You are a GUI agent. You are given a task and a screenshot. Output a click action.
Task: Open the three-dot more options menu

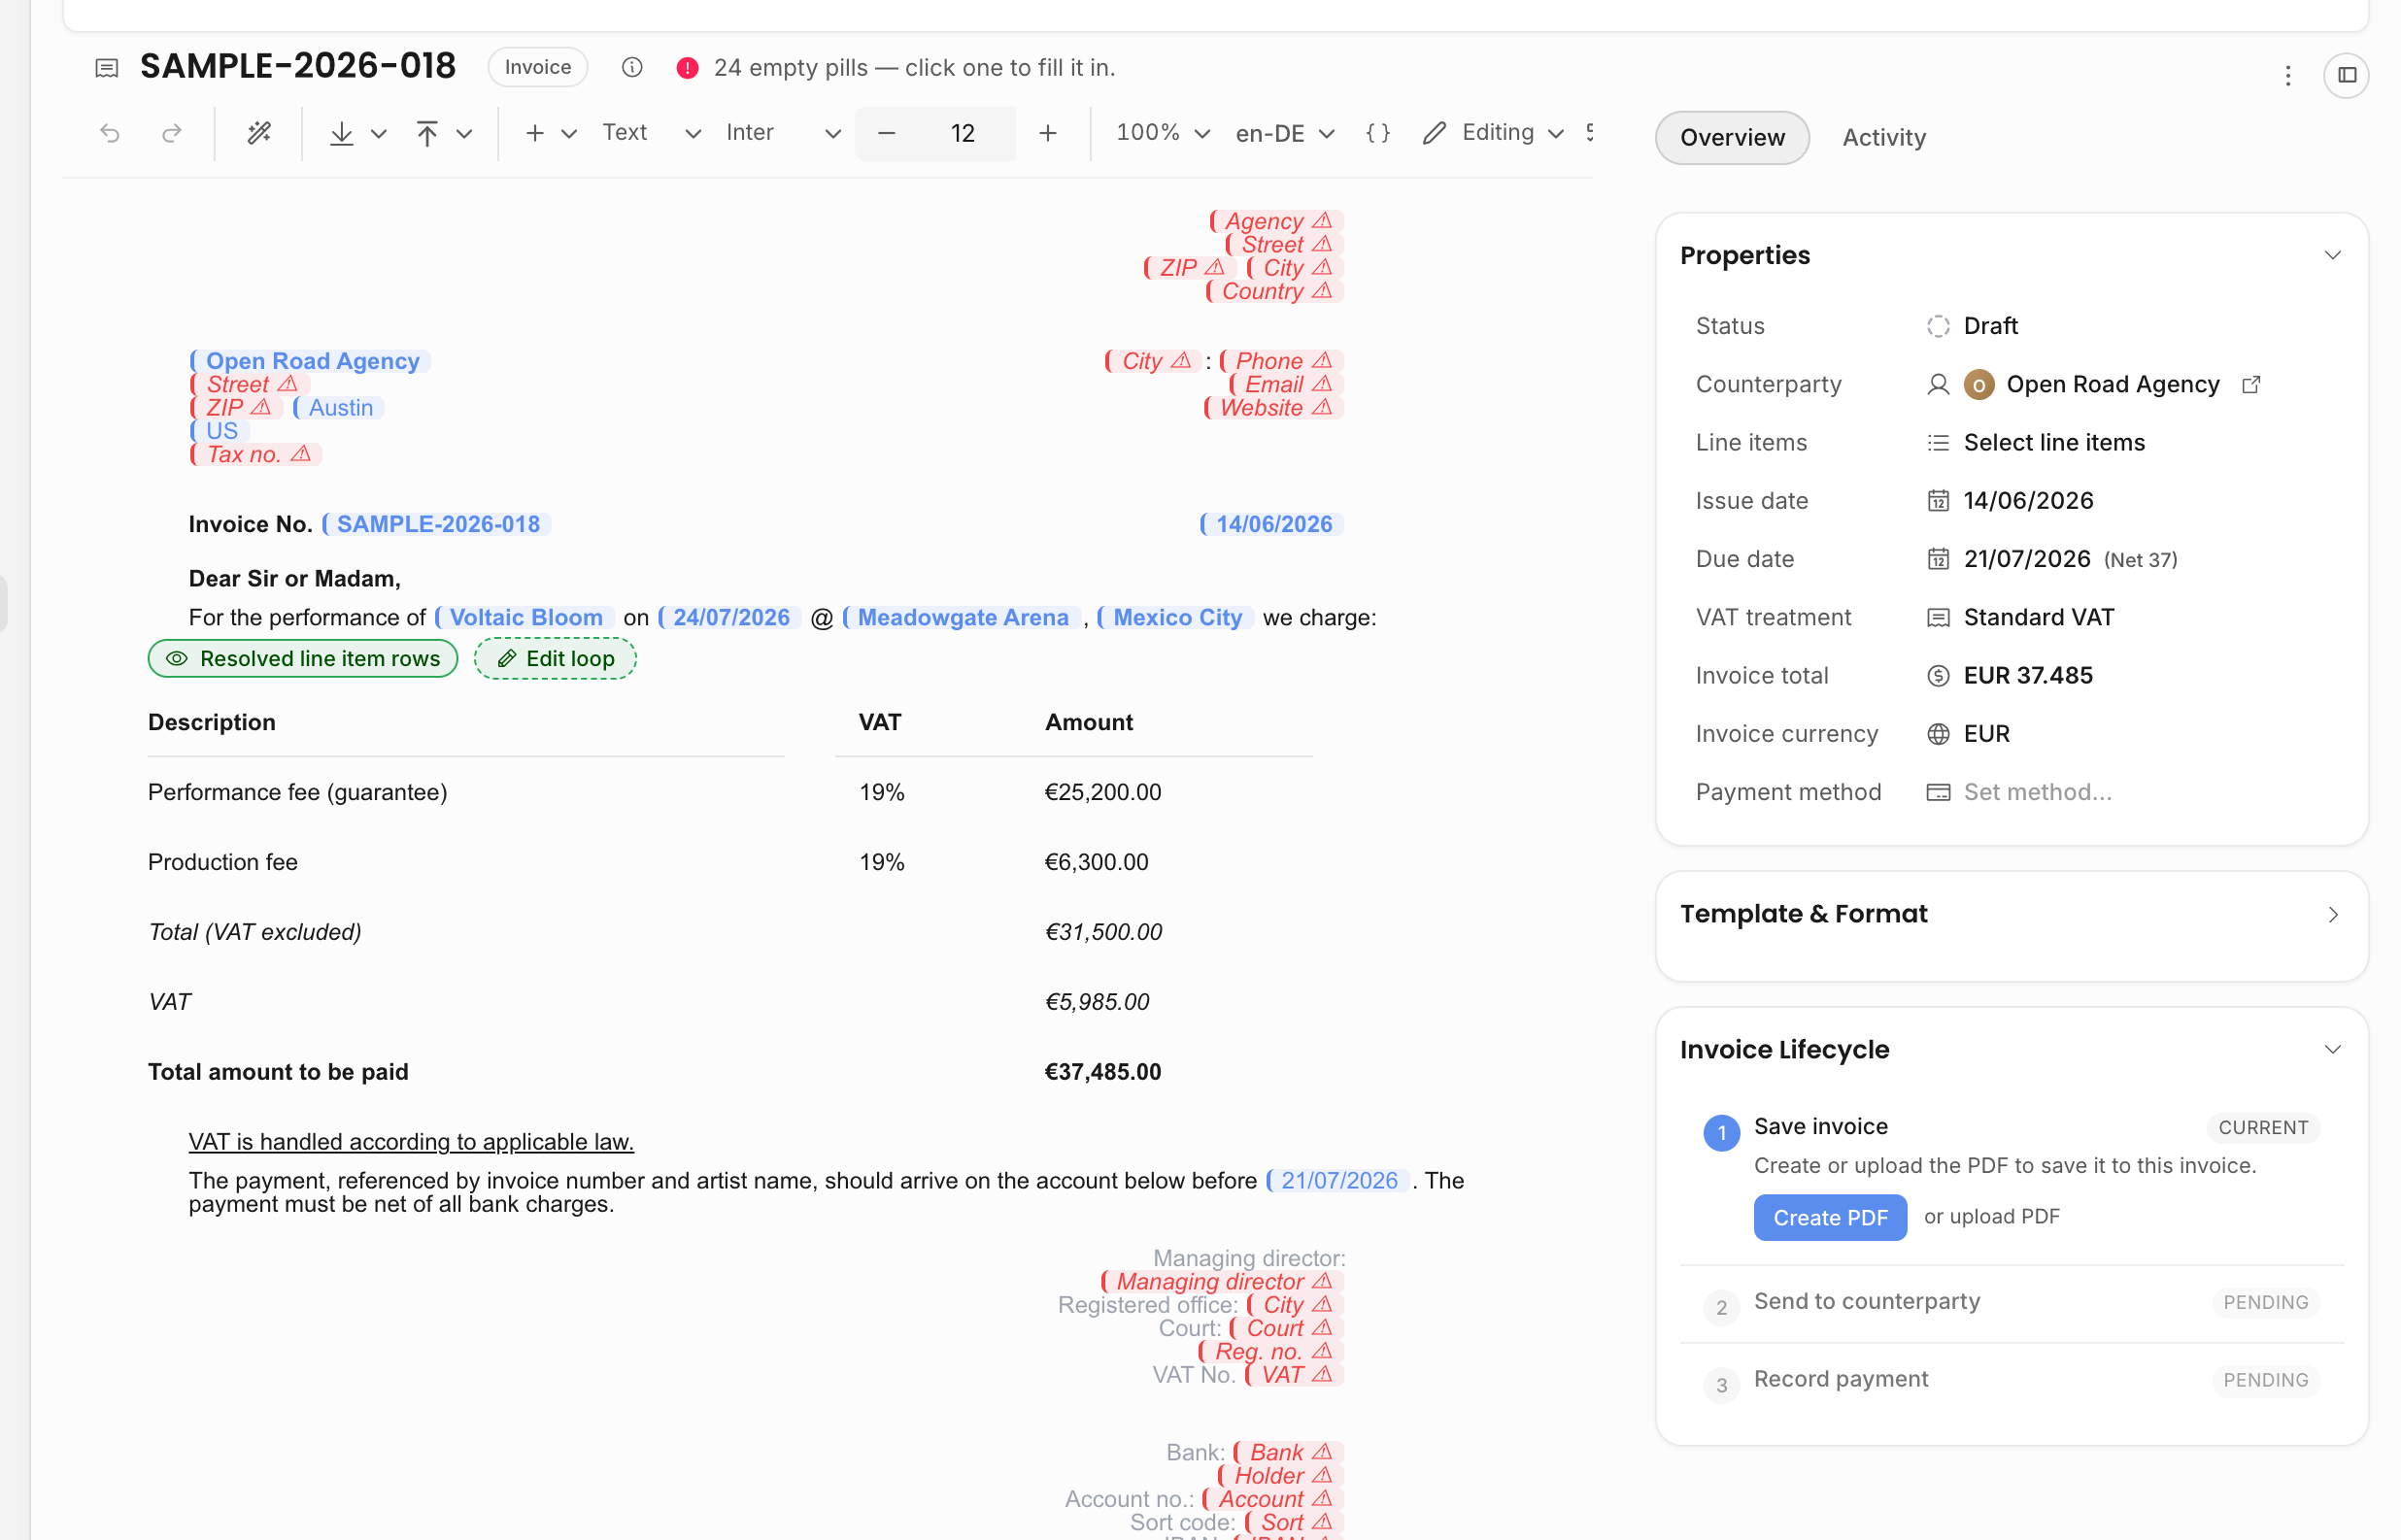click(x=2287, y=75)
